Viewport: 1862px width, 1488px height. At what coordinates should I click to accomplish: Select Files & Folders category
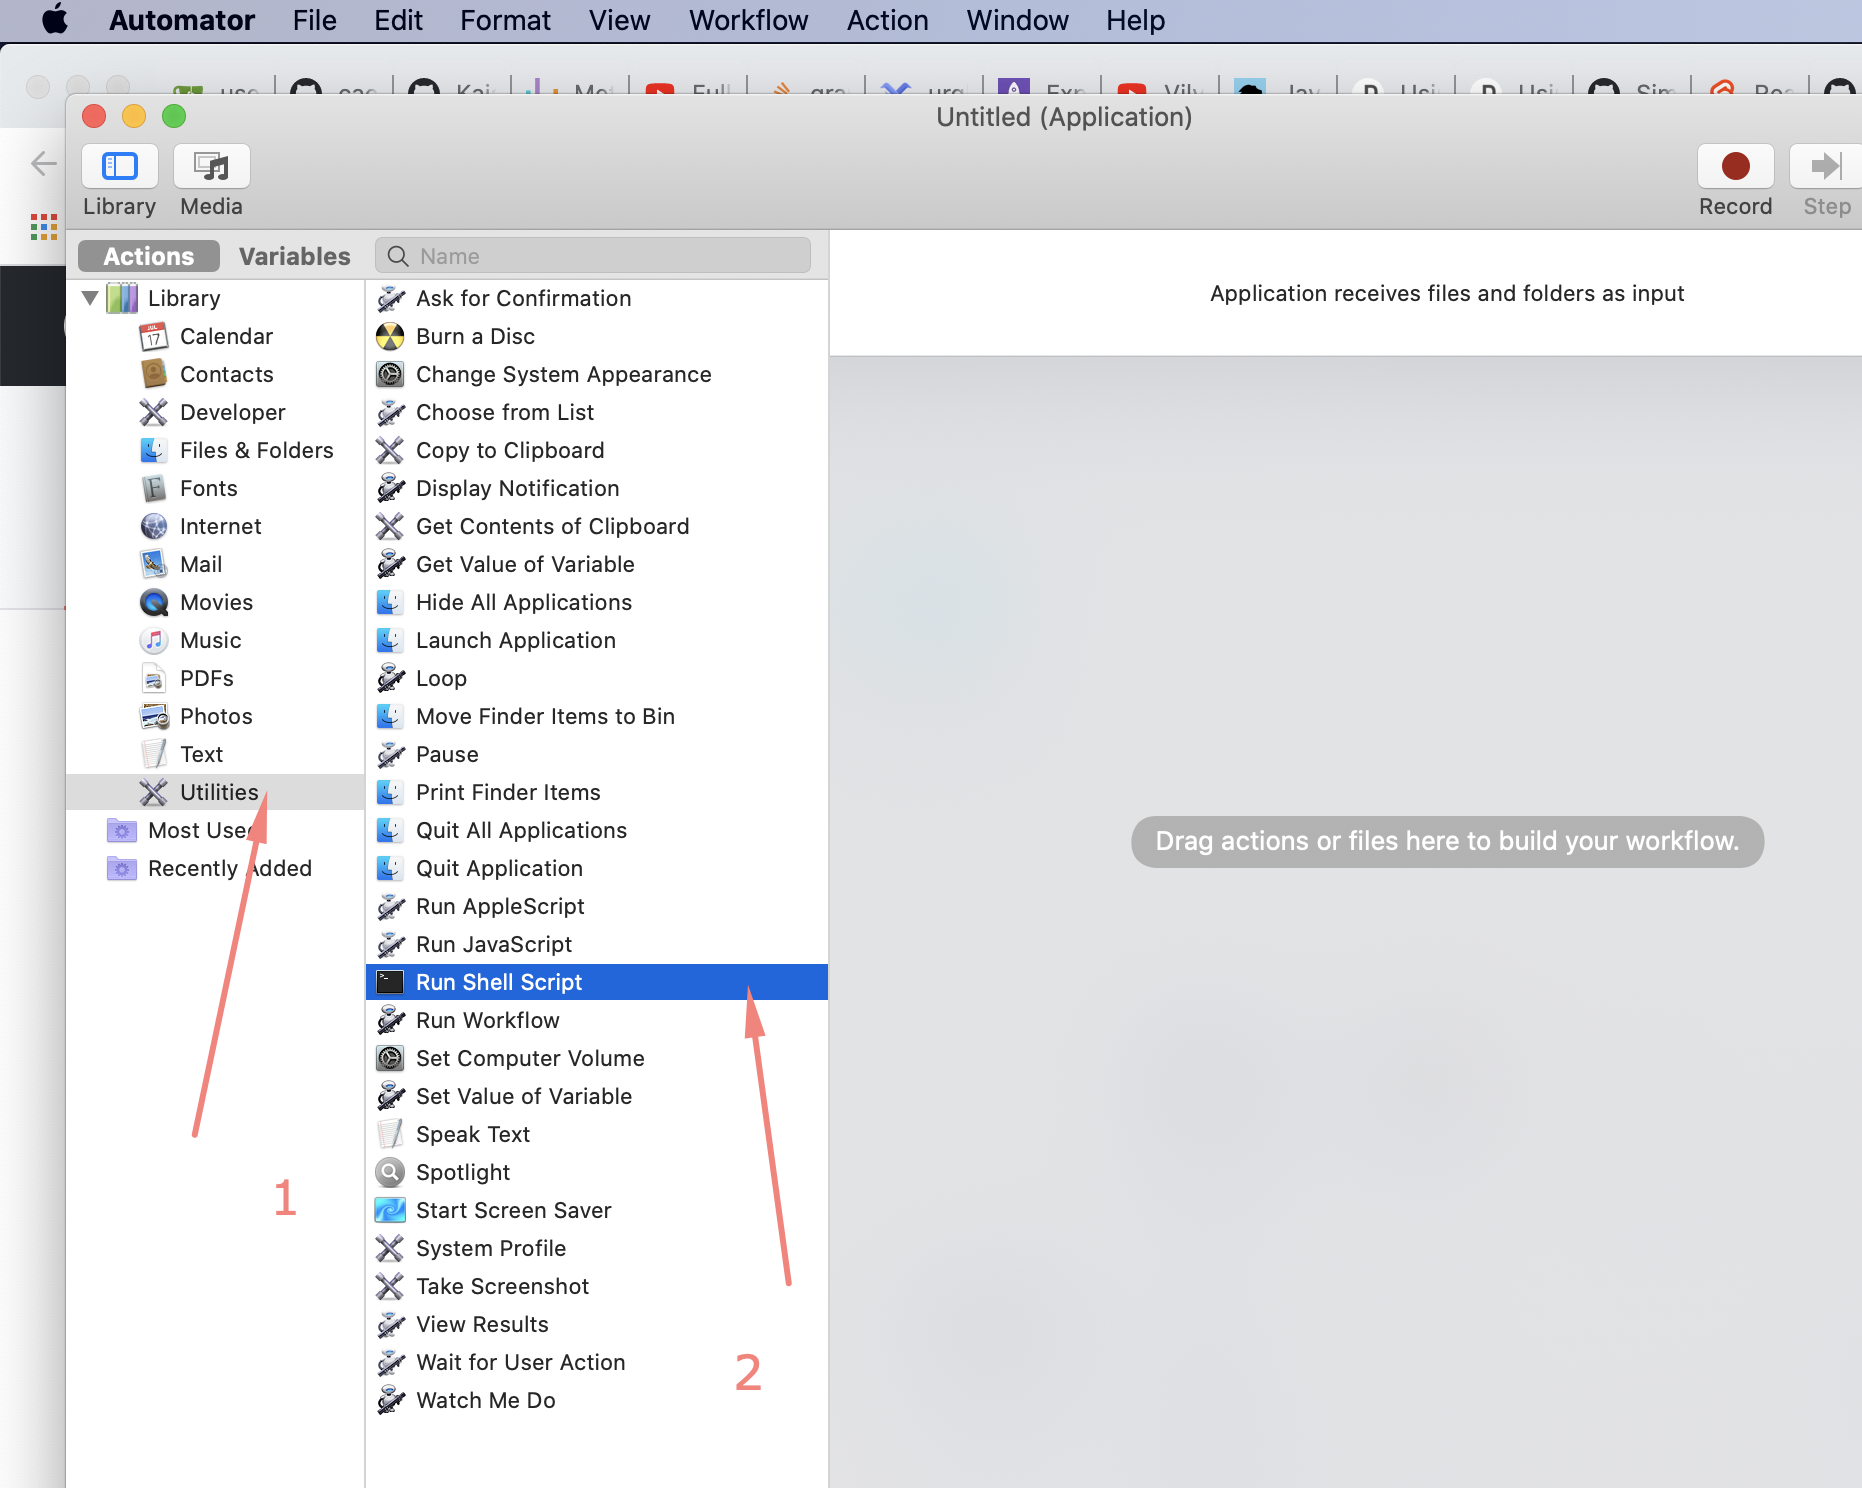(x=215, y=450)
